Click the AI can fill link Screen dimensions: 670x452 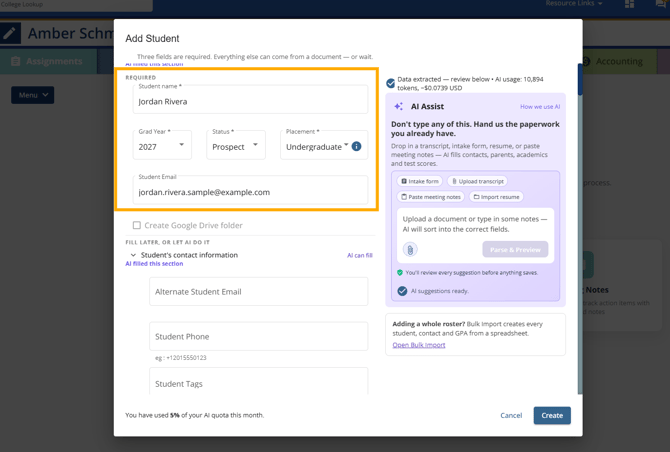tap(360, 255)
